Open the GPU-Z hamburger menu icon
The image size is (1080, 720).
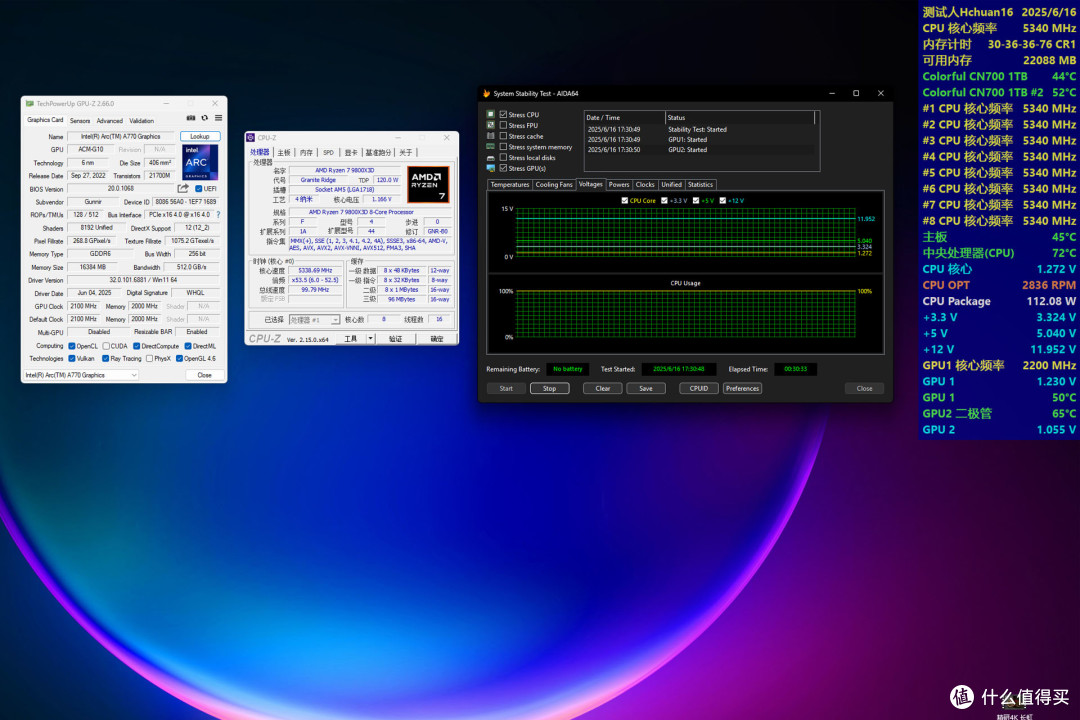point(218,118)
